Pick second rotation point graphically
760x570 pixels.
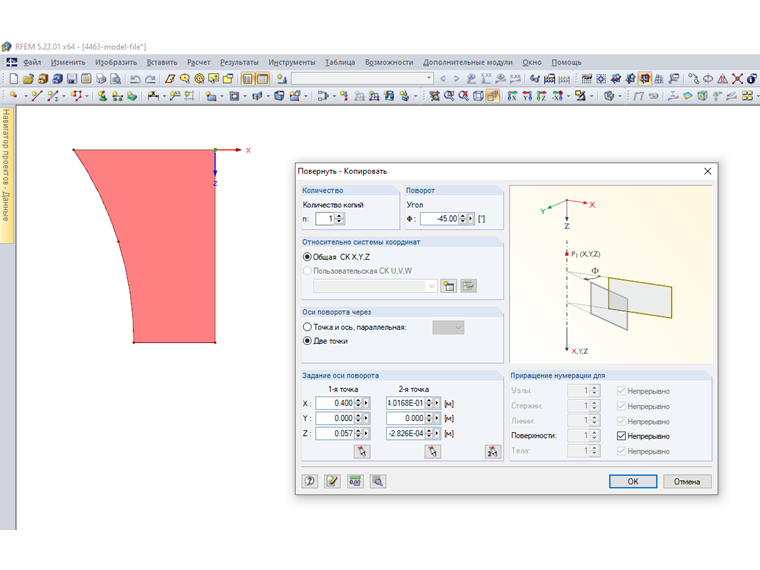(432, 452)
